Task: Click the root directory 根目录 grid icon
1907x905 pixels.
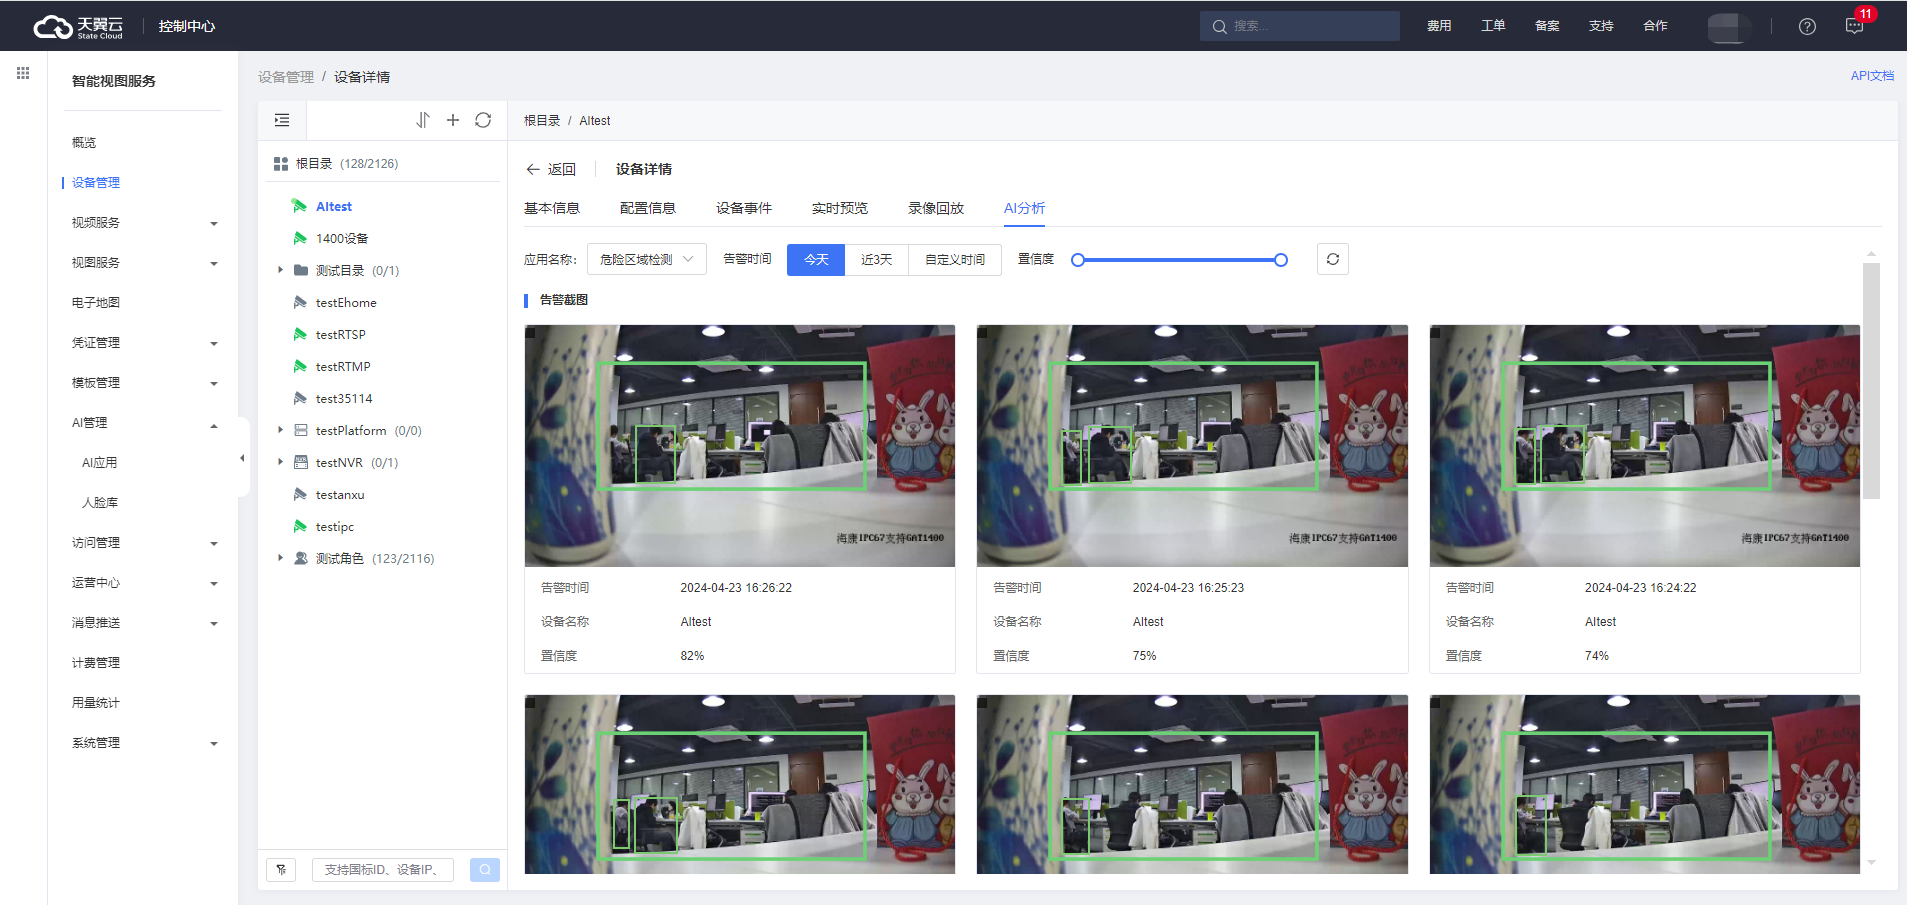Action: pyautogui.click(x=281, y=163)
